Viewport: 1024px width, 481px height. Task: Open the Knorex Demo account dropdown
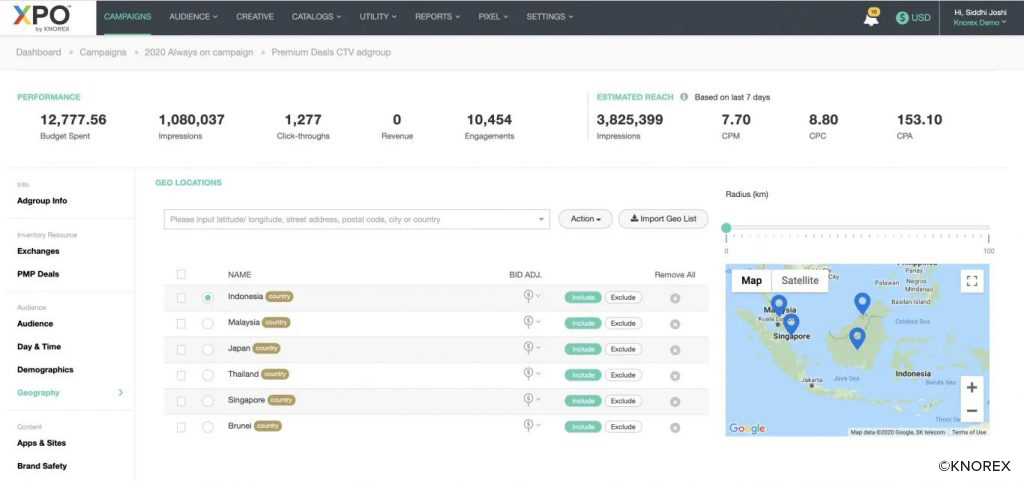click(x=980, y=22)
